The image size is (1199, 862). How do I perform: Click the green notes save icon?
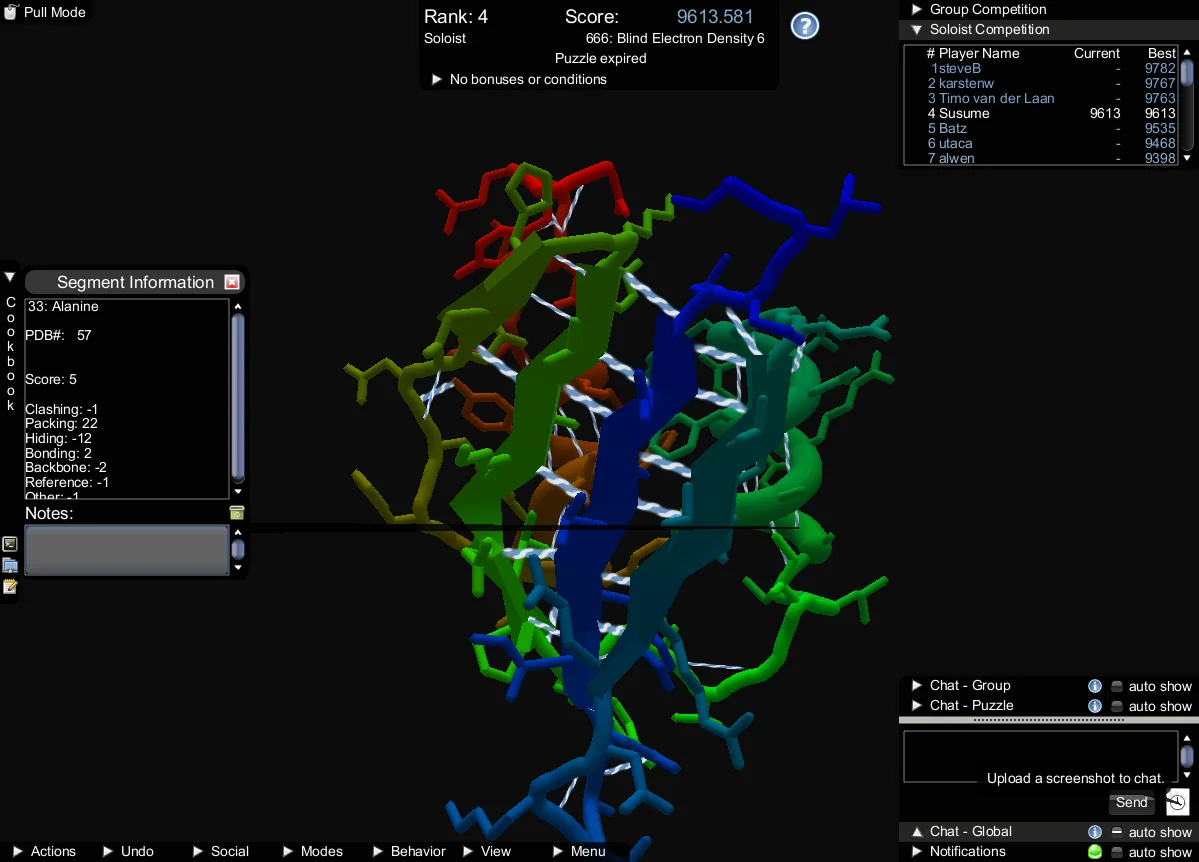coord(237,513)
